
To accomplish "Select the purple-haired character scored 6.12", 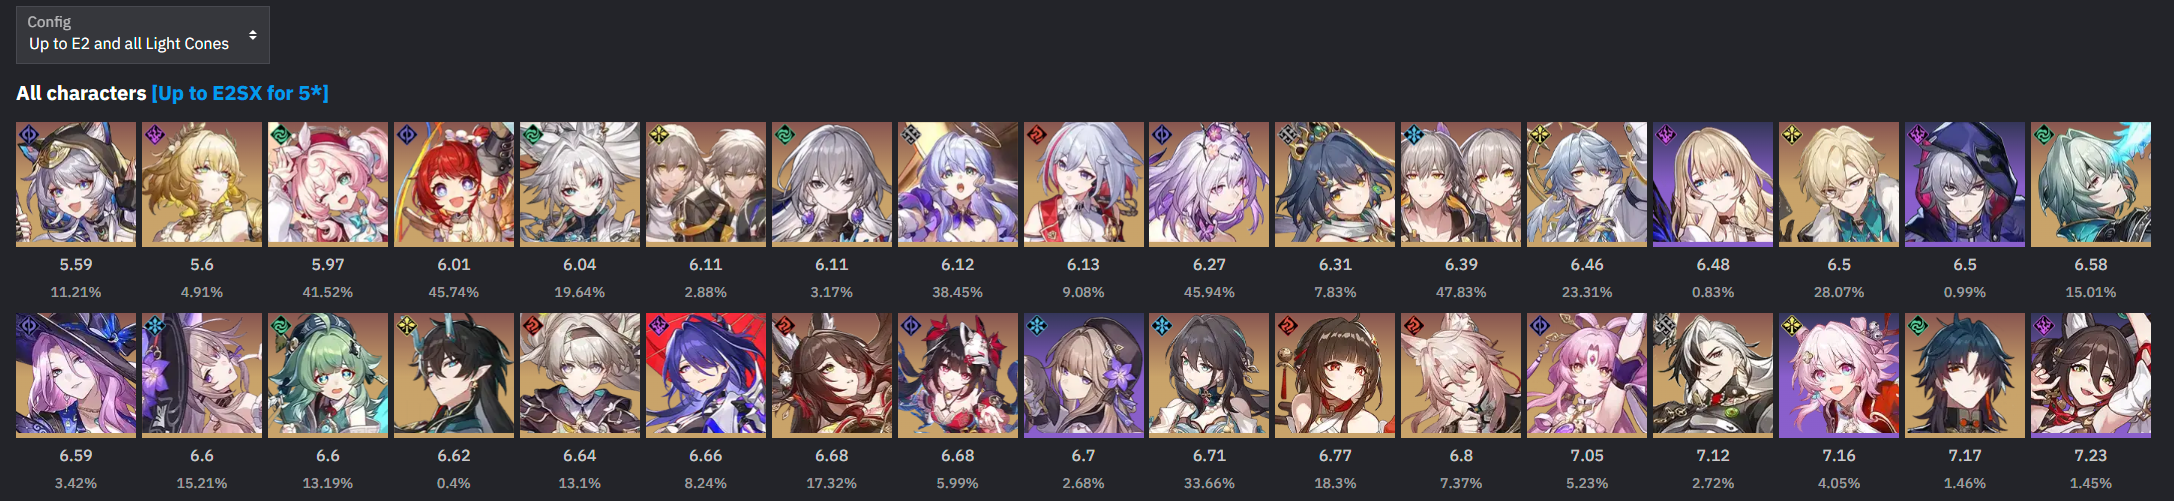I will pos(958,184).
